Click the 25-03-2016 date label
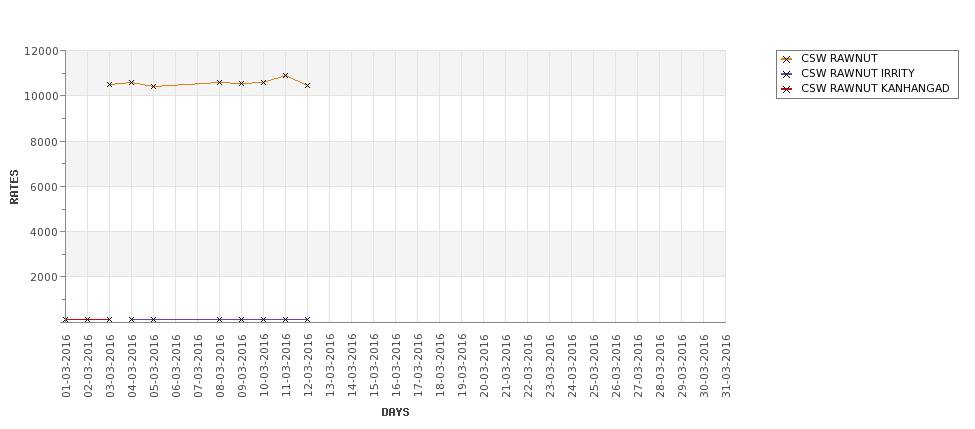Image resolution: width=975 pixels, height=429 pixels. point(594,366)
